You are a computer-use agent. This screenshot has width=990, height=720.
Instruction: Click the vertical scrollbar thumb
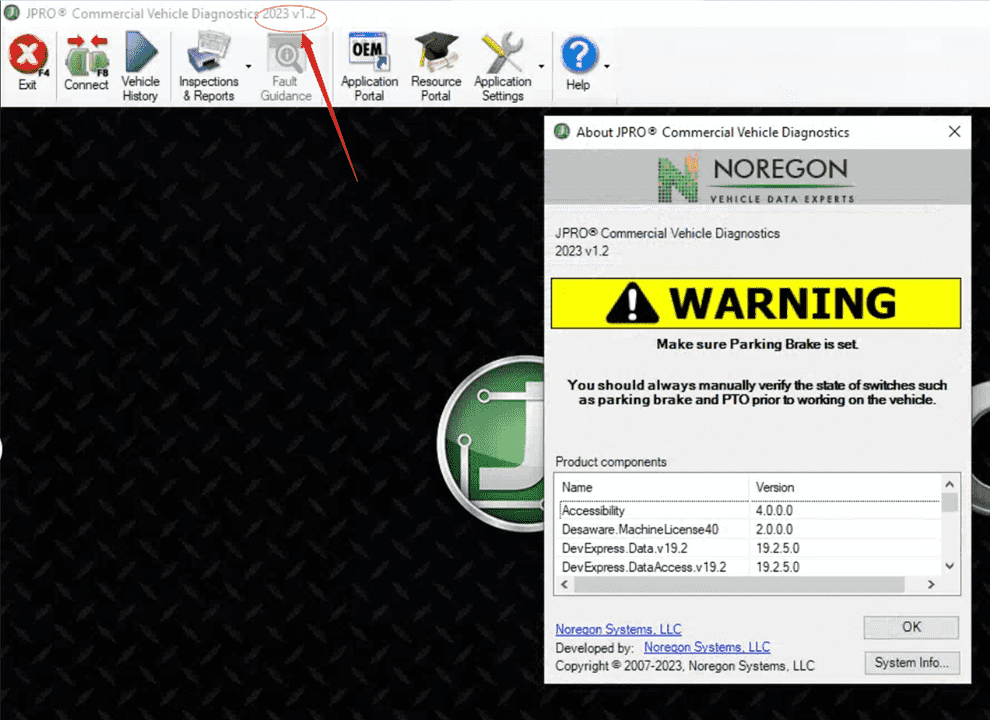pyautogui.click(x=949, y=502)
